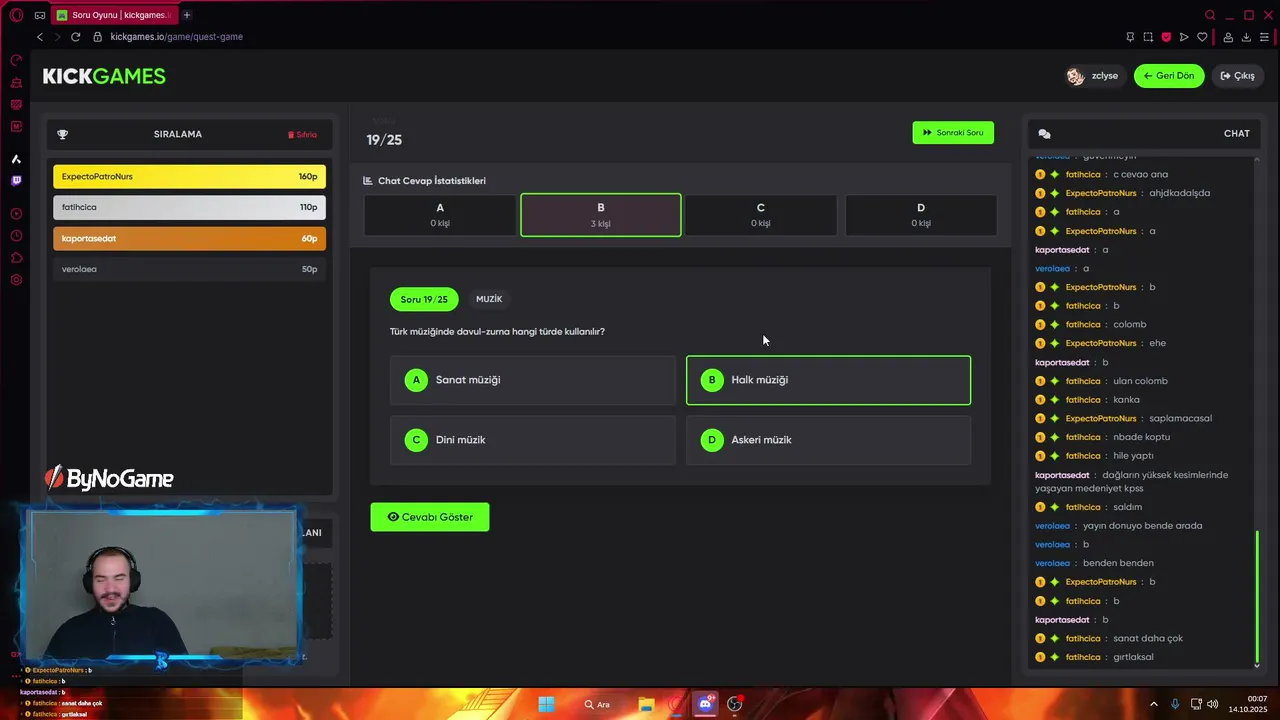Open the downloads icon
Viewport: 1280px width, 720px height.
click(1246, 37)
